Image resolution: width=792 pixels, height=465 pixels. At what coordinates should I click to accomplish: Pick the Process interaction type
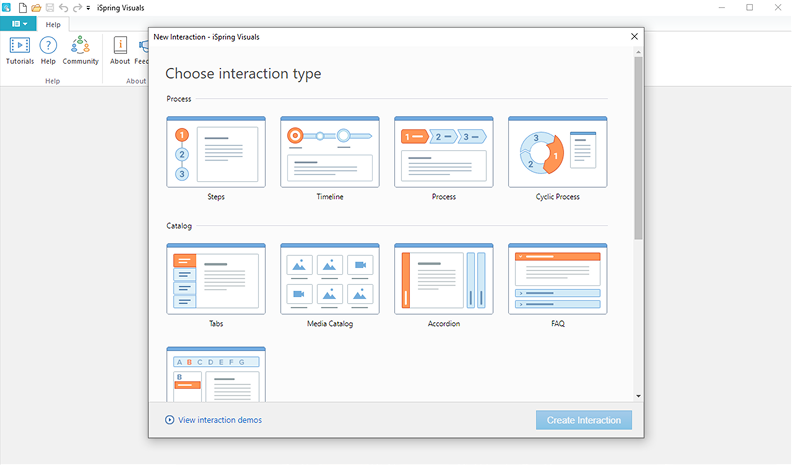click(444, 152)
